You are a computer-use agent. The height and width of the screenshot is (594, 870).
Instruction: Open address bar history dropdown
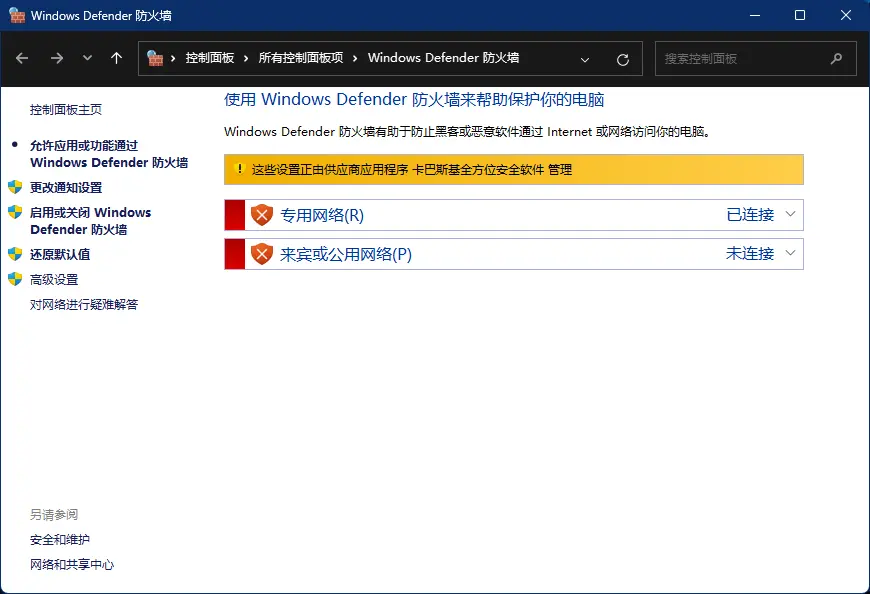pyautogui.click(x=585, y=59)
